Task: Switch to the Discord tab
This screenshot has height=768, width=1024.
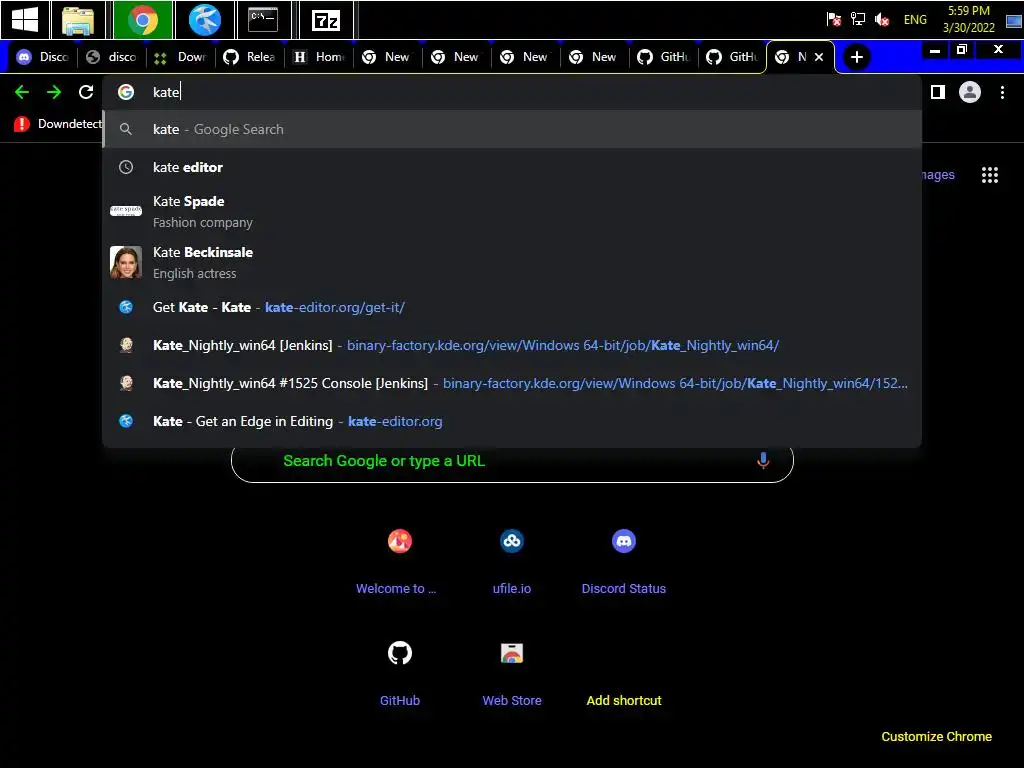Action: (42, 57)
